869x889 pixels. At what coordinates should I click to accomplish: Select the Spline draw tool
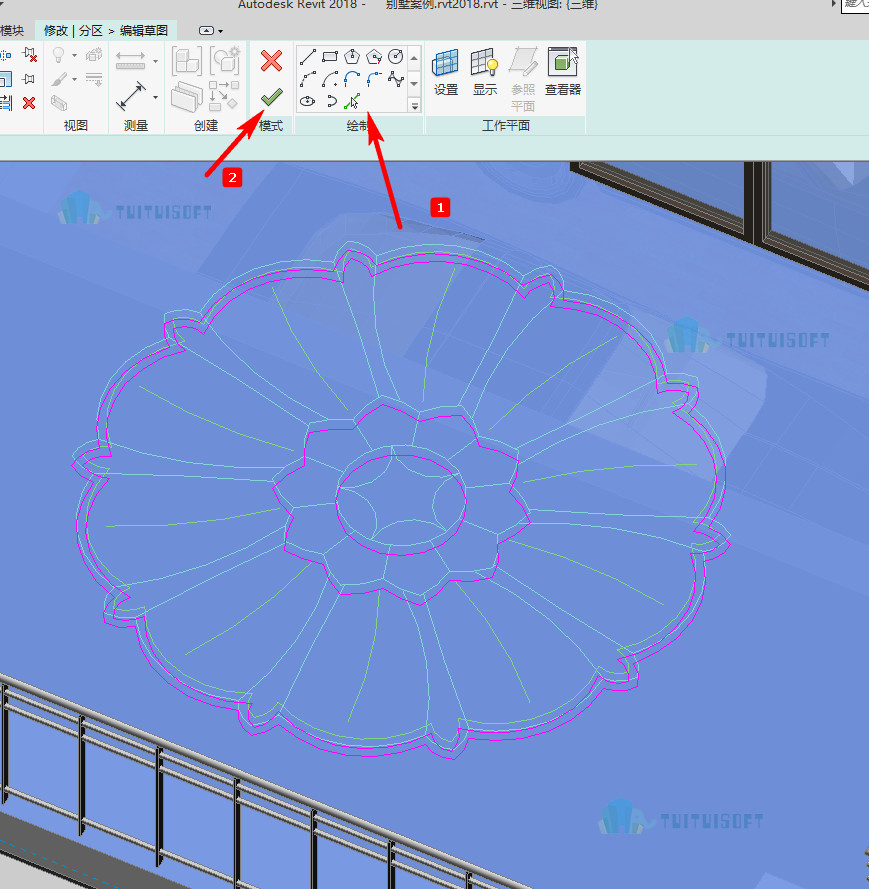[396, 79]
